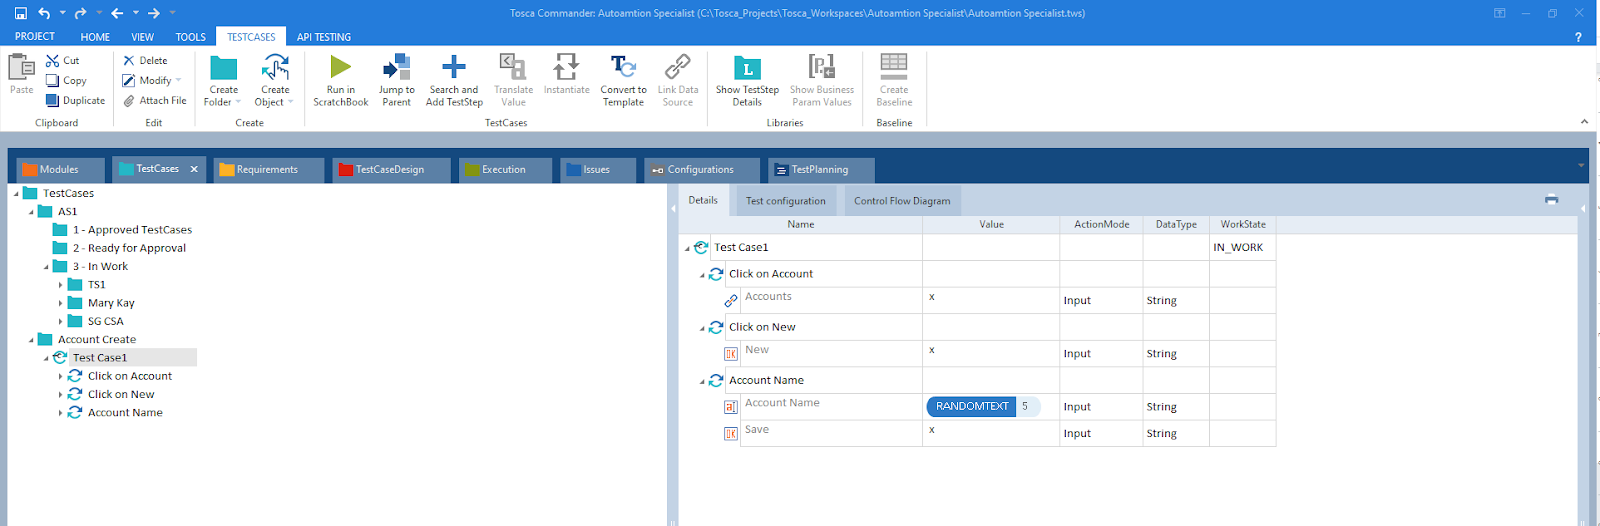Image resolution: width=1600 pixels, height=526 pixels.
Task: Collapse the ribbon with the chevron
Action: click(x=1584, y=122)
